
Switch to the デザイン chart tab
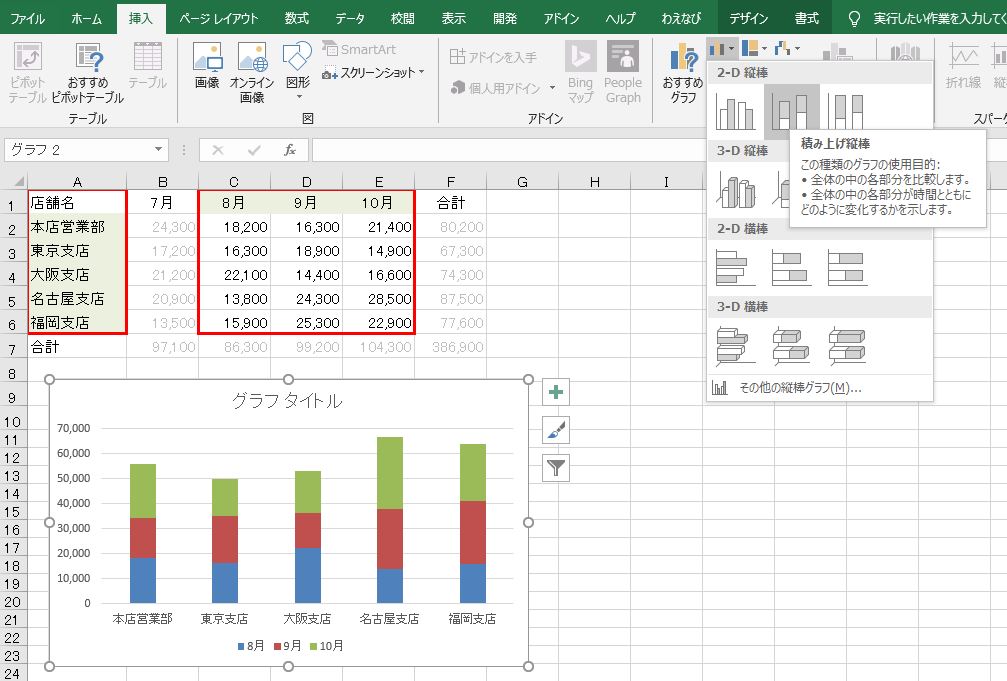tap(749, 18)
